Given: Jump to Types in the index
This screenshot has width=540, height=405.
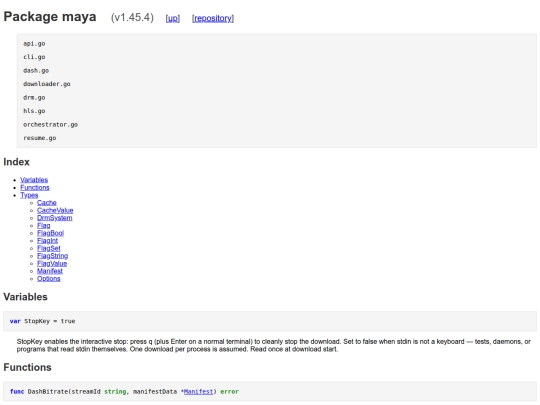Looking at the screenshot, I should (x=29, y=195).
